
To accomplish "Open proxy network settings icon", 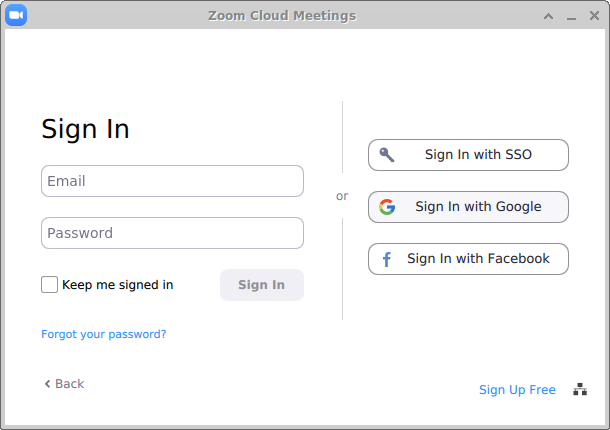I will tap(579, 390).
